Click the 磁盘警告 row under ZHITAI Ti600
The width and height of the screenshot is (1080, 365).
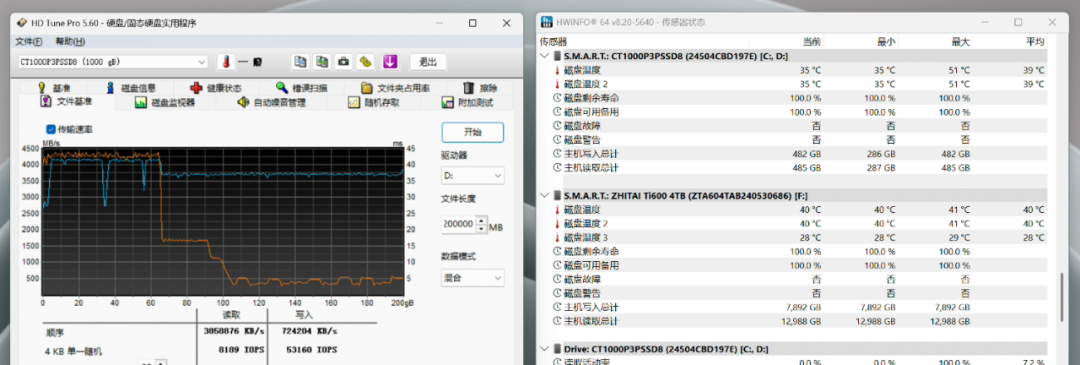793,293
